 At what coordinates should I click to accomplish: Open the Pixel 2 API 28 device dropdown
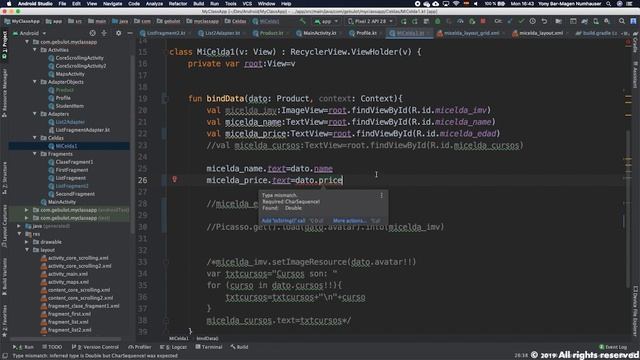click(x=370, y=21)
